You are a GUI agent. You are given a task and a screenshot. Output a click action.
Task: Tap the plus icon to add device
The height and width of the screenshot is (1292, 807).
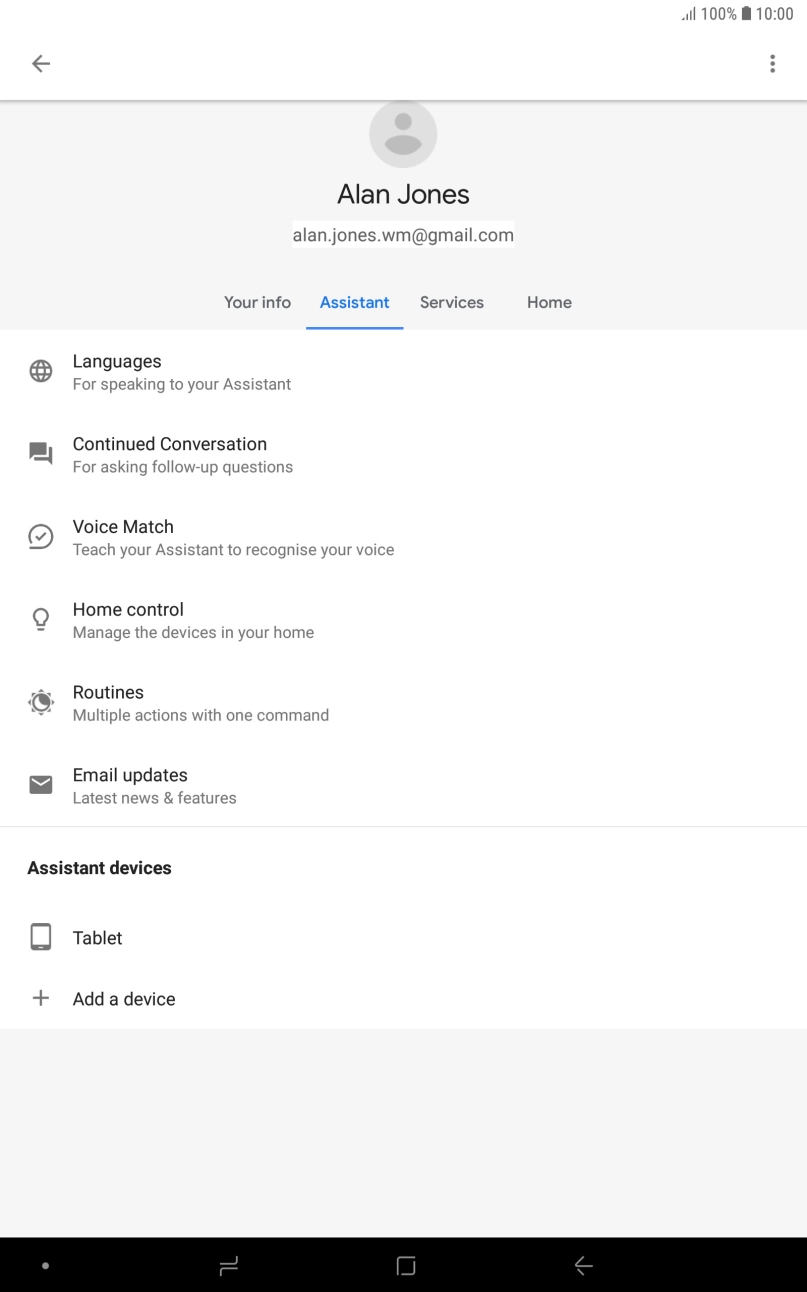click(40, 998)
